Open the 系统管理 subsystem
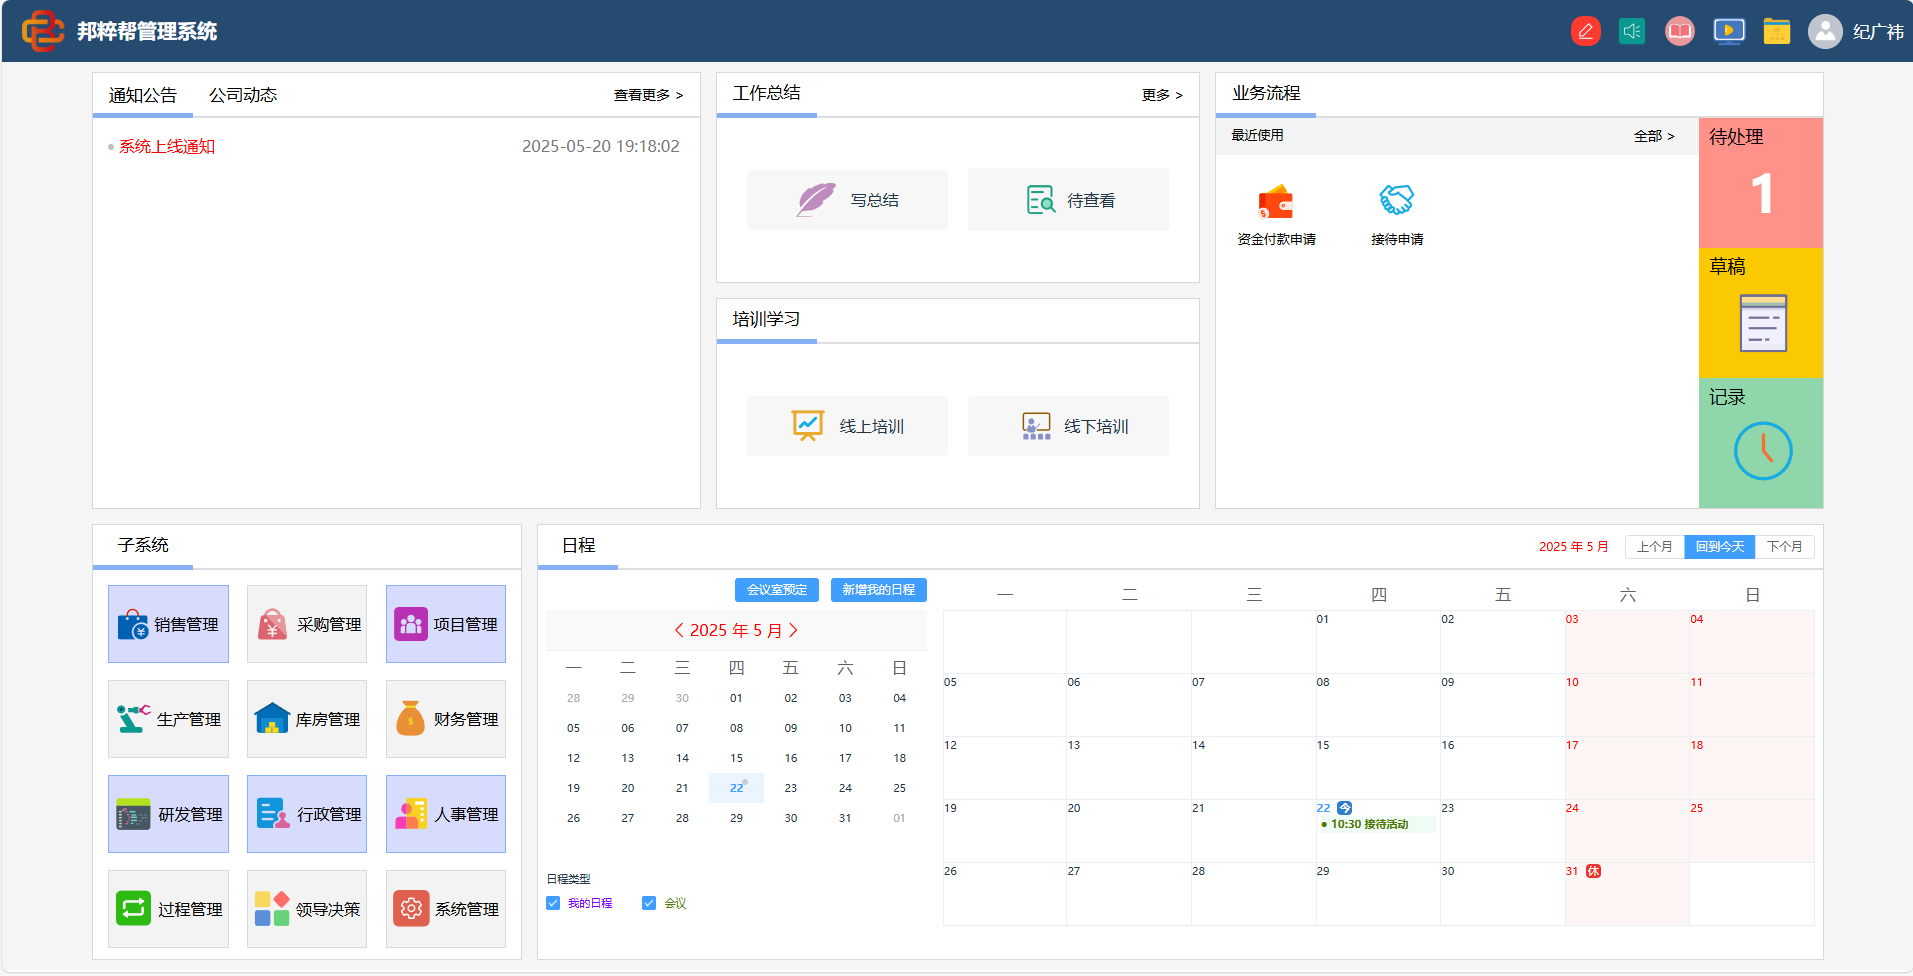The width and height of the screenshot is (1913, 976). (445, 908)
